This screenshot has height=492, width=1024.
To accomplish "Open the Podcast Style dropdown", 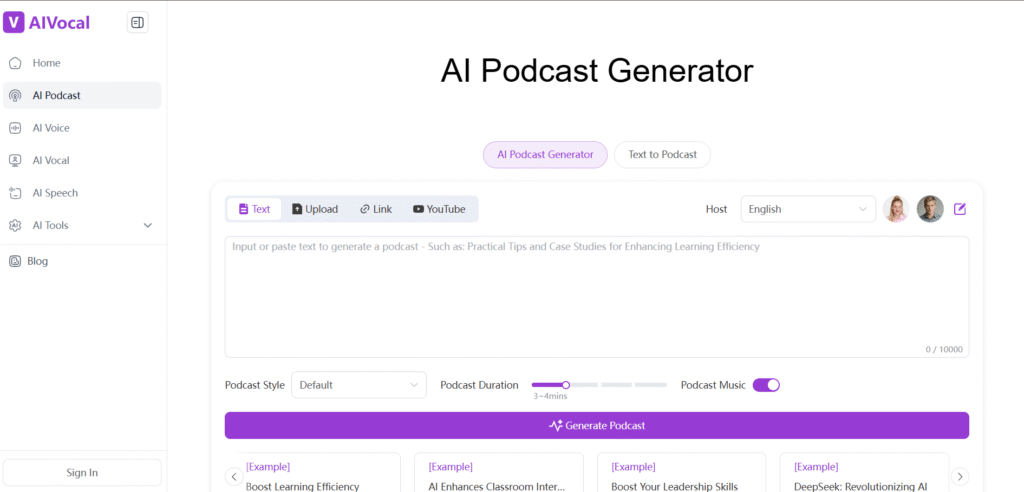I will click(x=359, y=385).
